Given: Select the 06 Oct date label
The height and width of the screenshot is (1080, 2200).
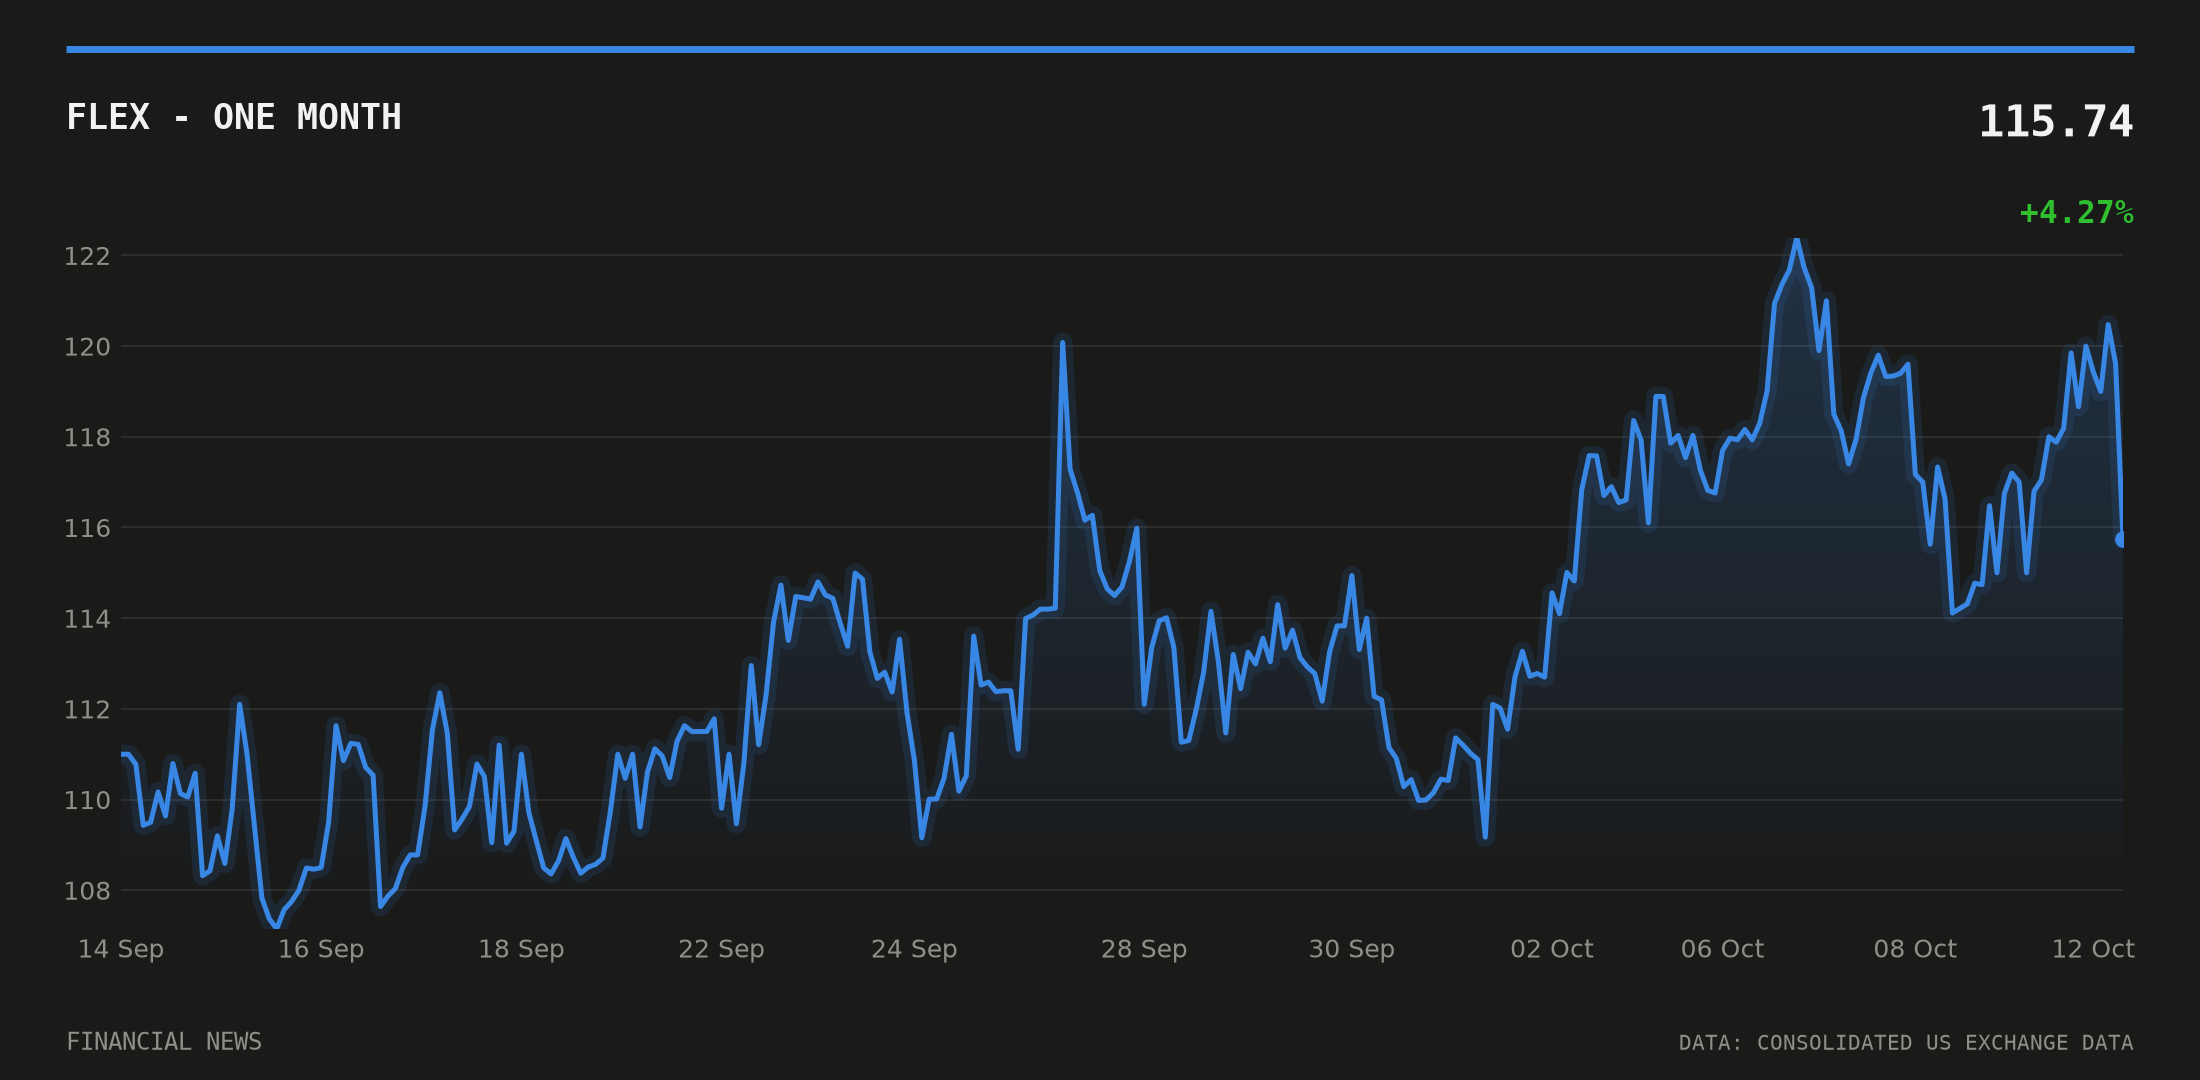Looking at the screenshot, I should (1723, 949).
